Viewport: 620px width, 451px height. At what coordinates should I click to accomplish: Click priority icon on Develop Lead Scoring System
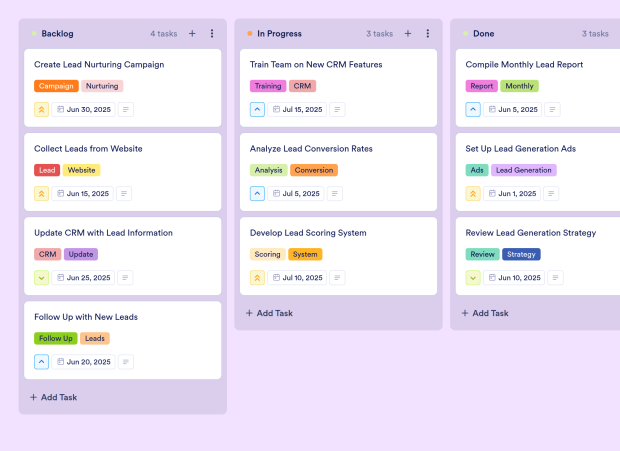tap(257, 278)
